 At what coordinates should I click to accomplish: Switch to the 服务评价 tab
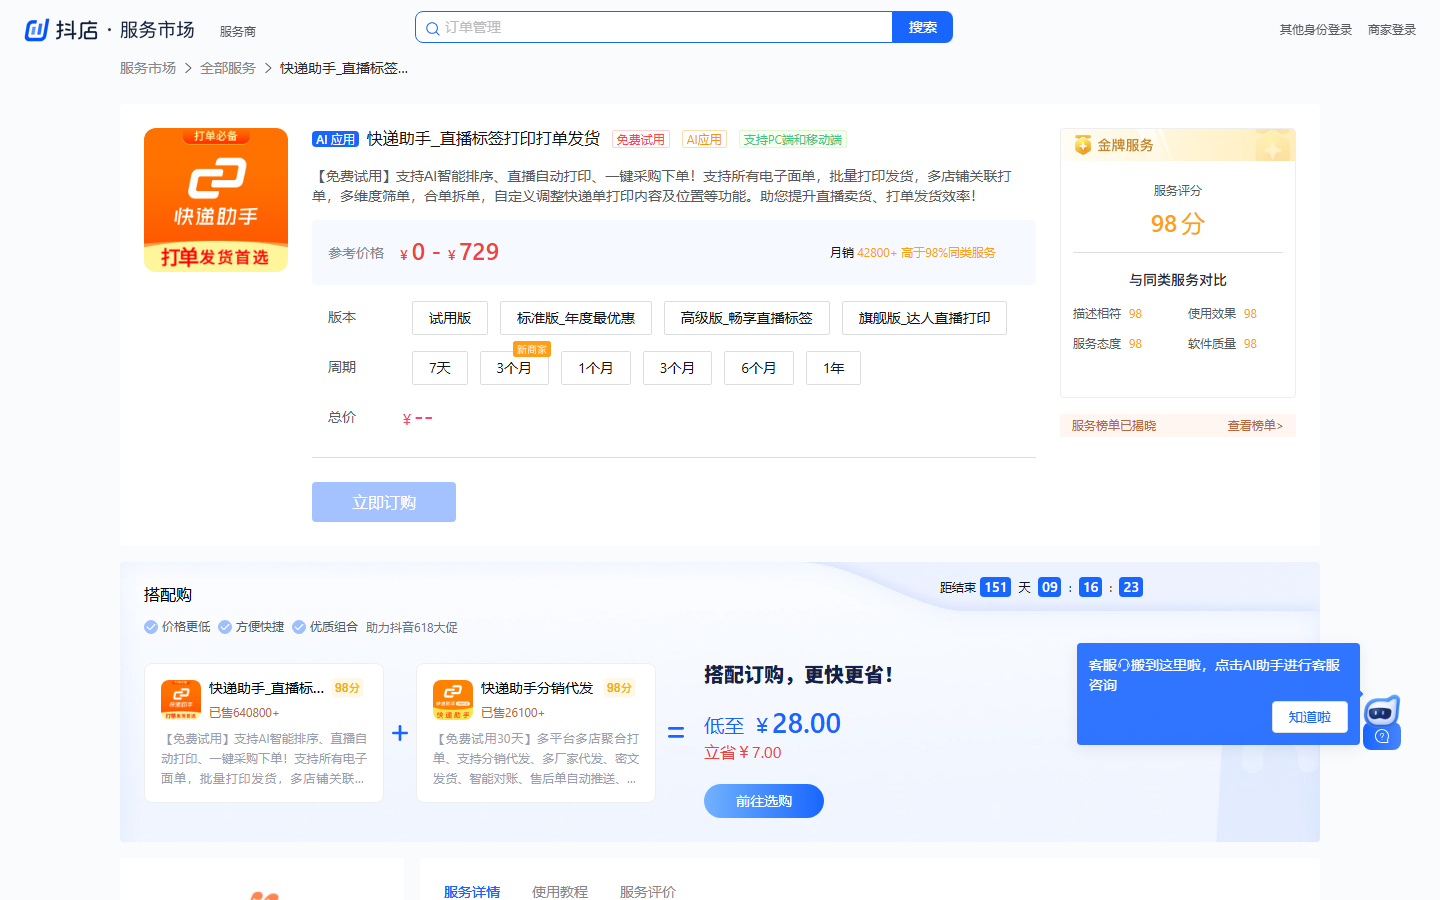coord(648,891)
